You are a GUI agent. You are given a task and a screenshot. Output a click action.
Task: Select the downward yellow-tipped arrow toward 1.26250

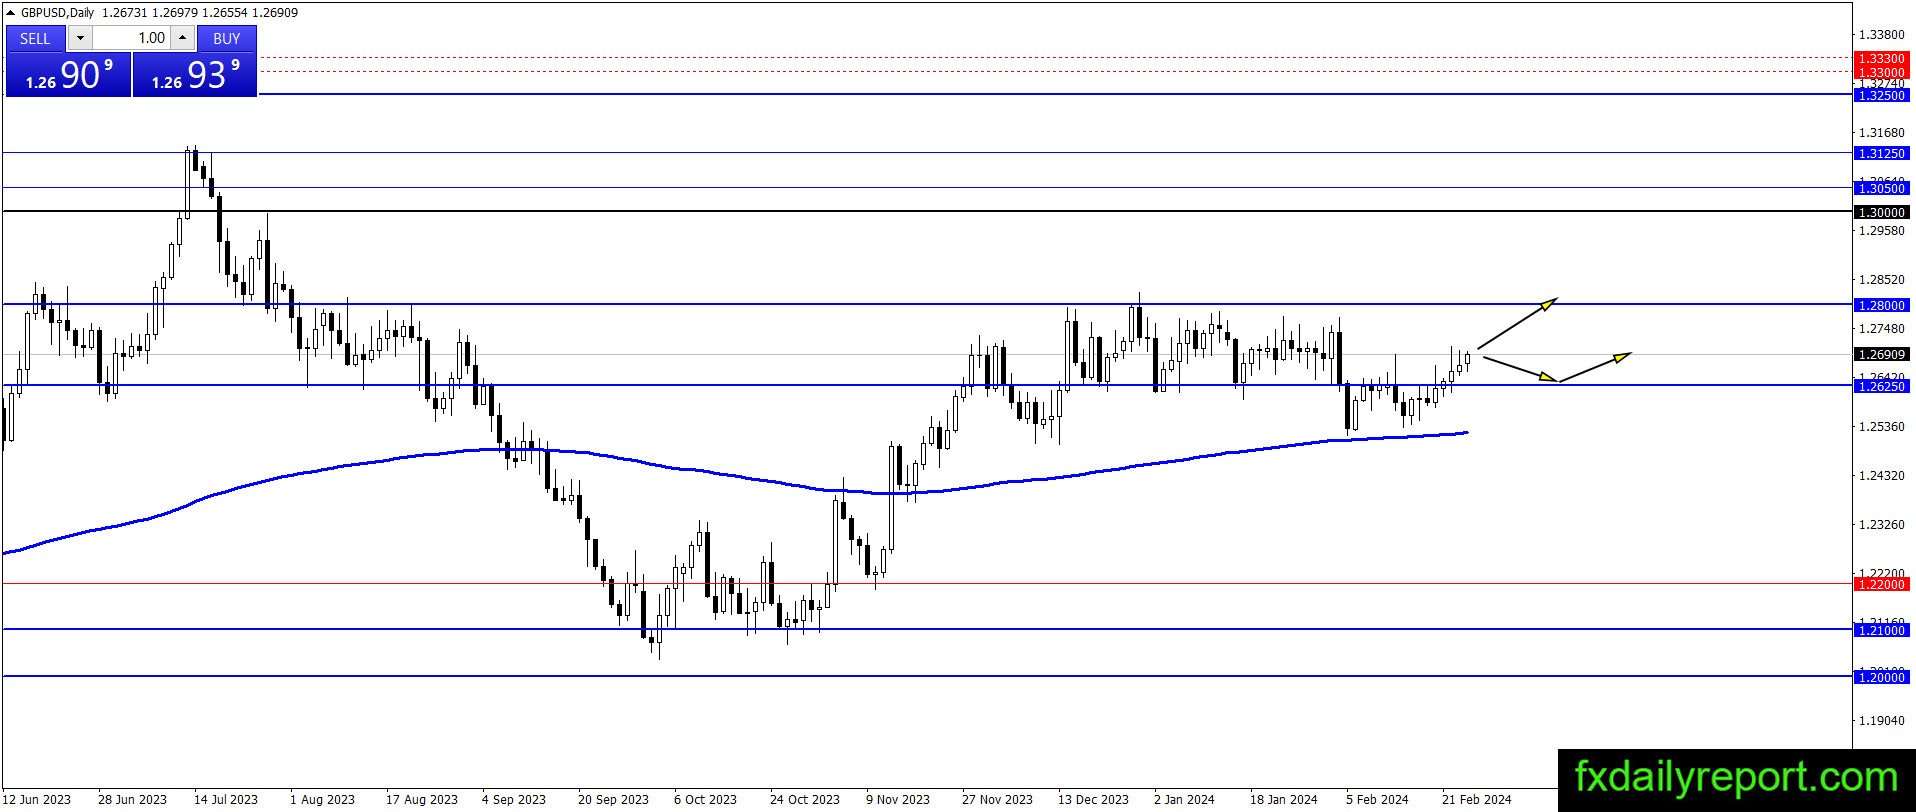coord(1520,368)
